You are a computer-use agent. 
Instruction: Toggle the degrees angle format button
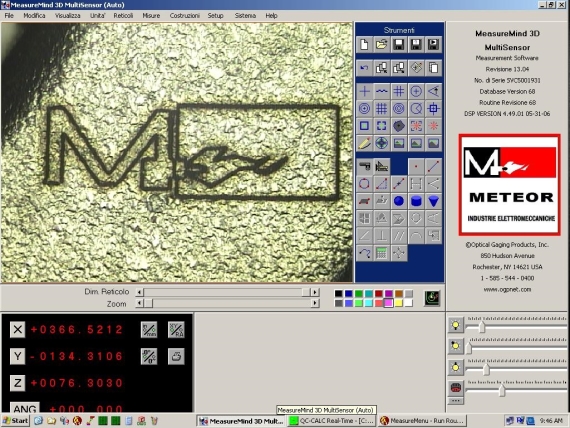point(149,356)
